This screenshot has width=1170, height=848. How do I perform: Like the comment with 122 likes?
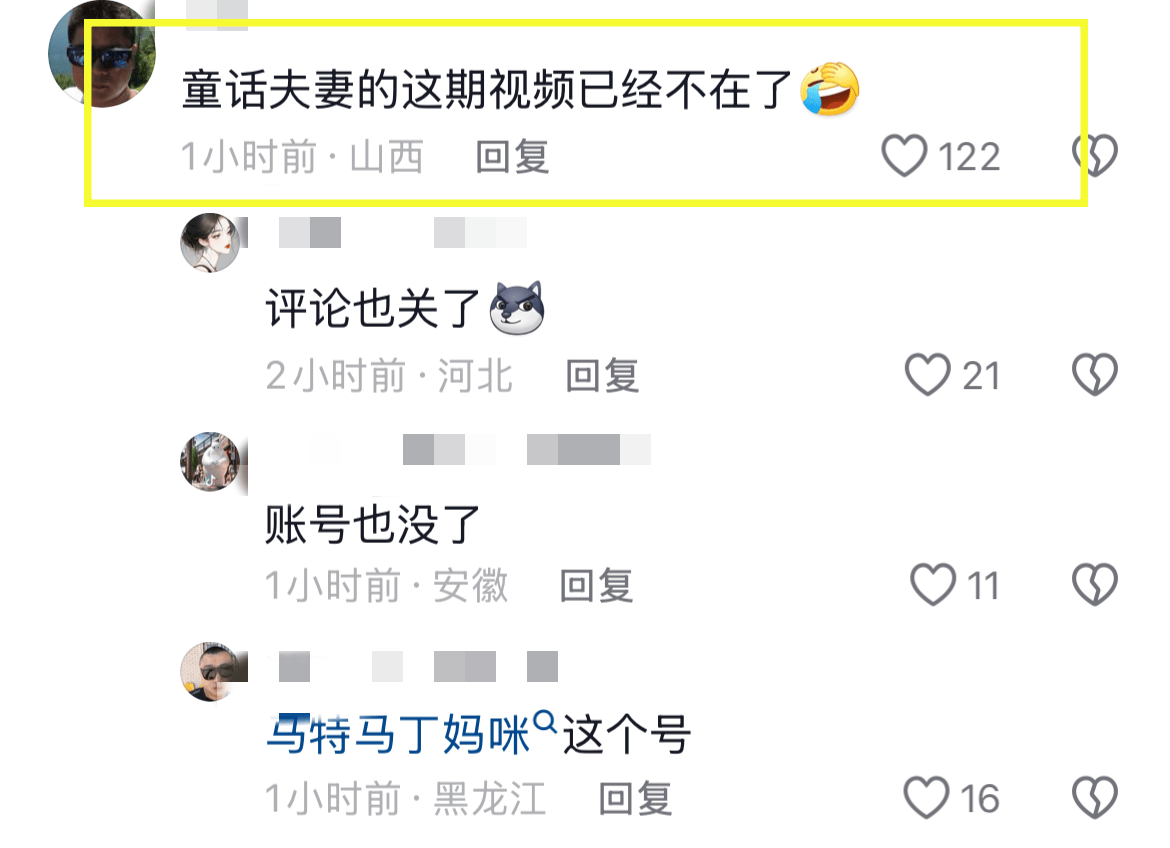point(904,155)
